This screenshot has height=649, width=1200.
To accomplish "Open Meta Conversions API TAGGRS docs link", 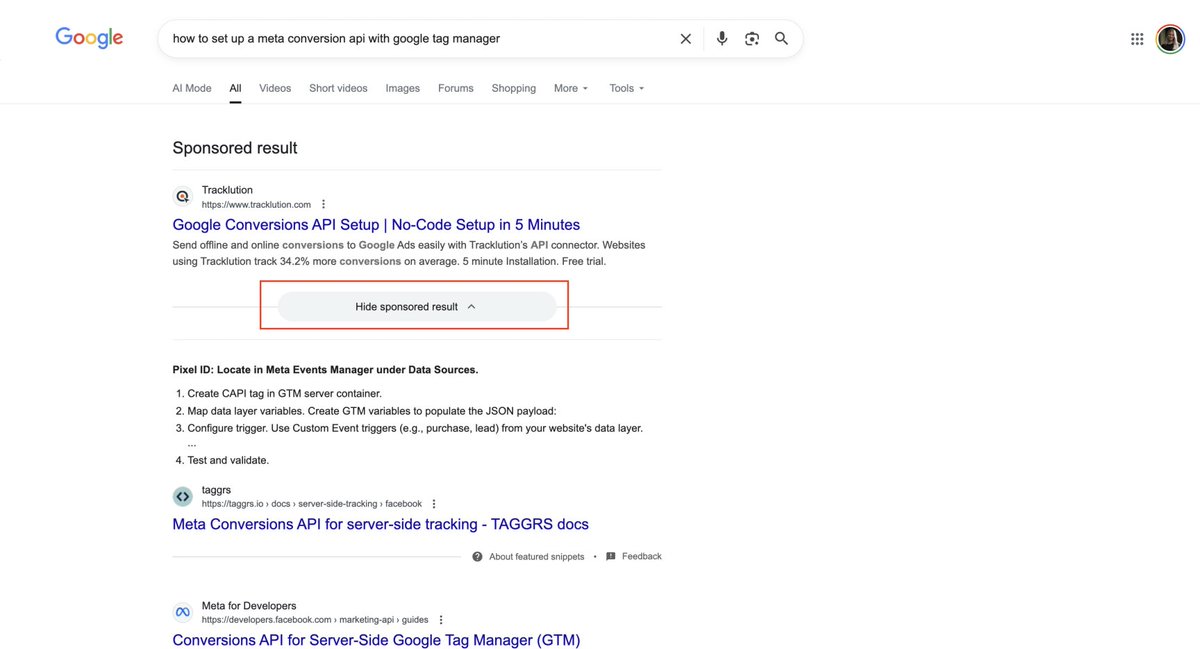I will coord(380,524).
